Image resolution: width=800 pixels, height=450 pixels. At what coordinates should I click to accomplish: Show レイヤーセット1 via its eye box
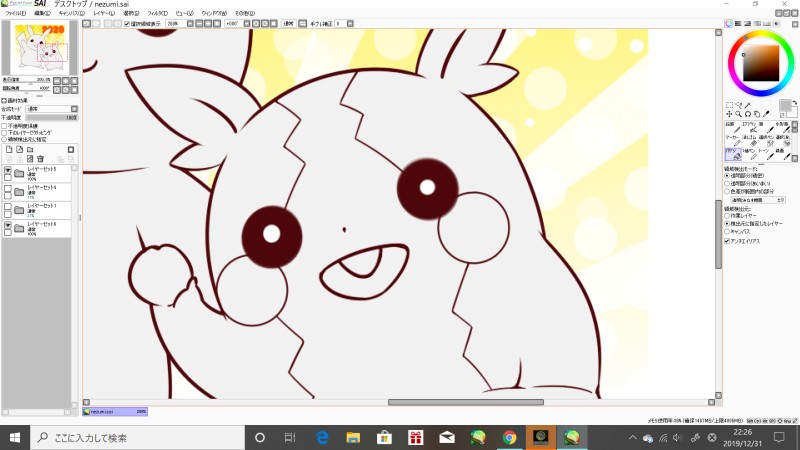click(x=8, y=206)
